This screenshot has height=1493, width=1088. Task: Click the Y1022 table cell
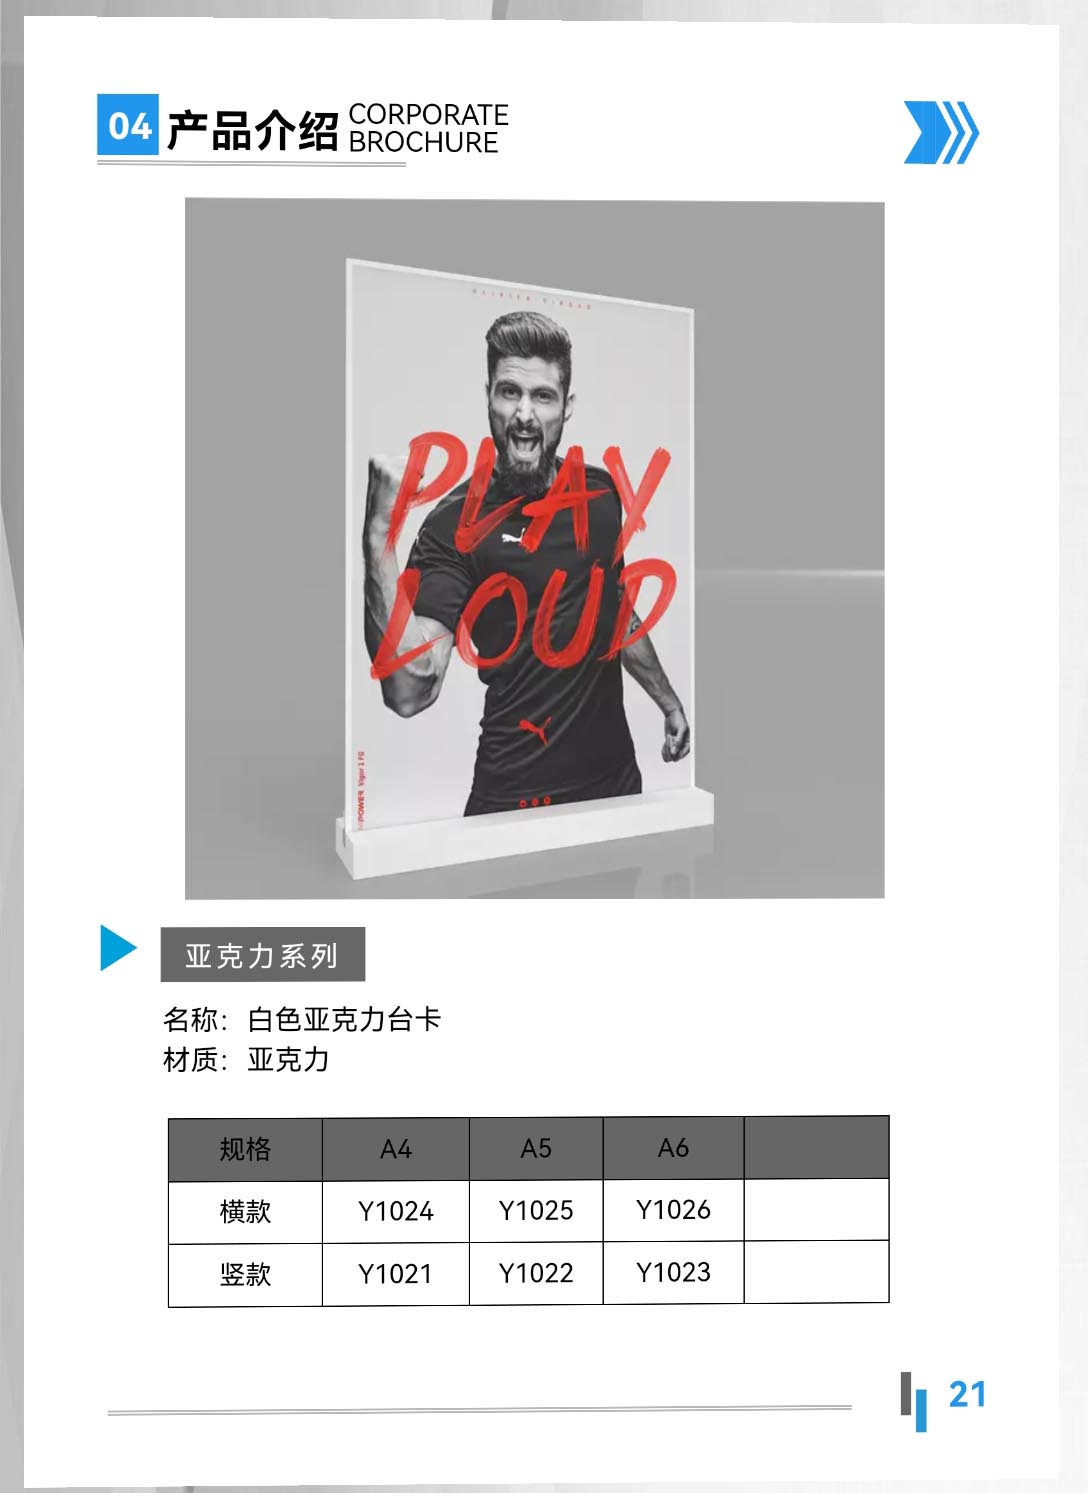coord(536,1273)
